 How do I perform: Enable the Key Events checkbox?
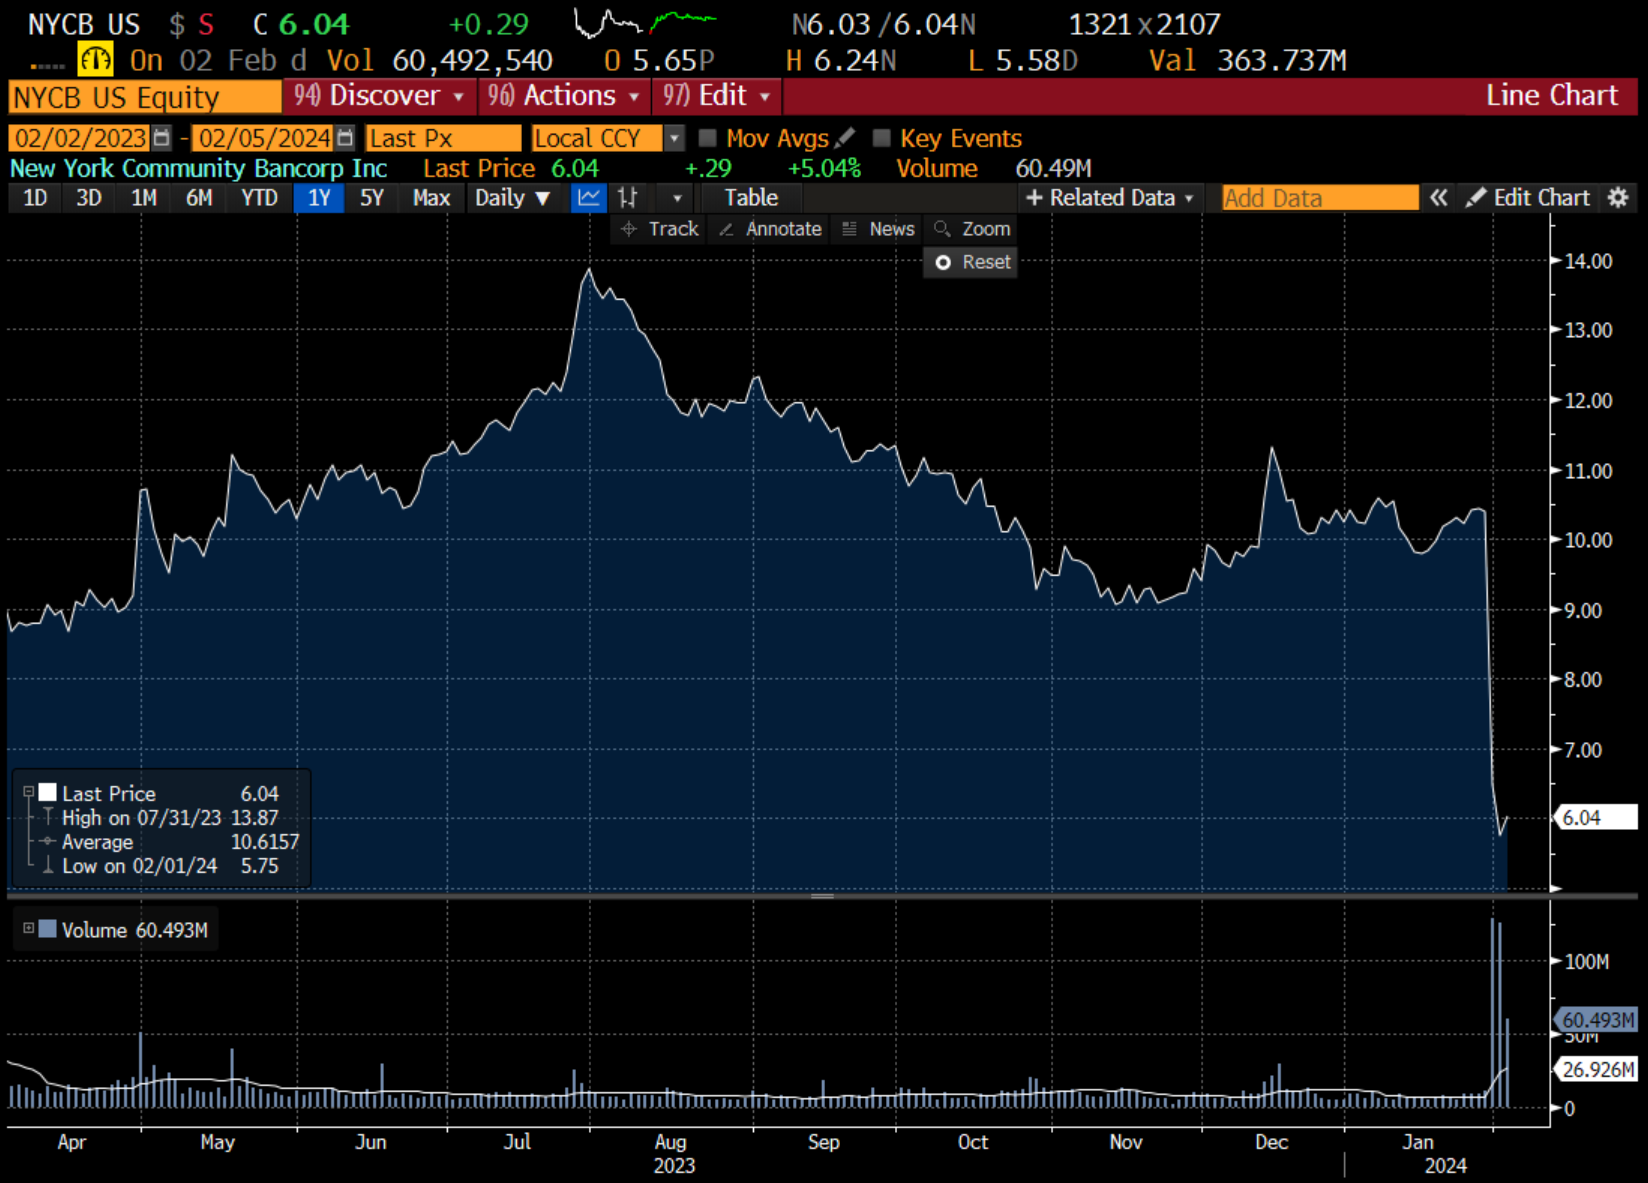point(882,138)
